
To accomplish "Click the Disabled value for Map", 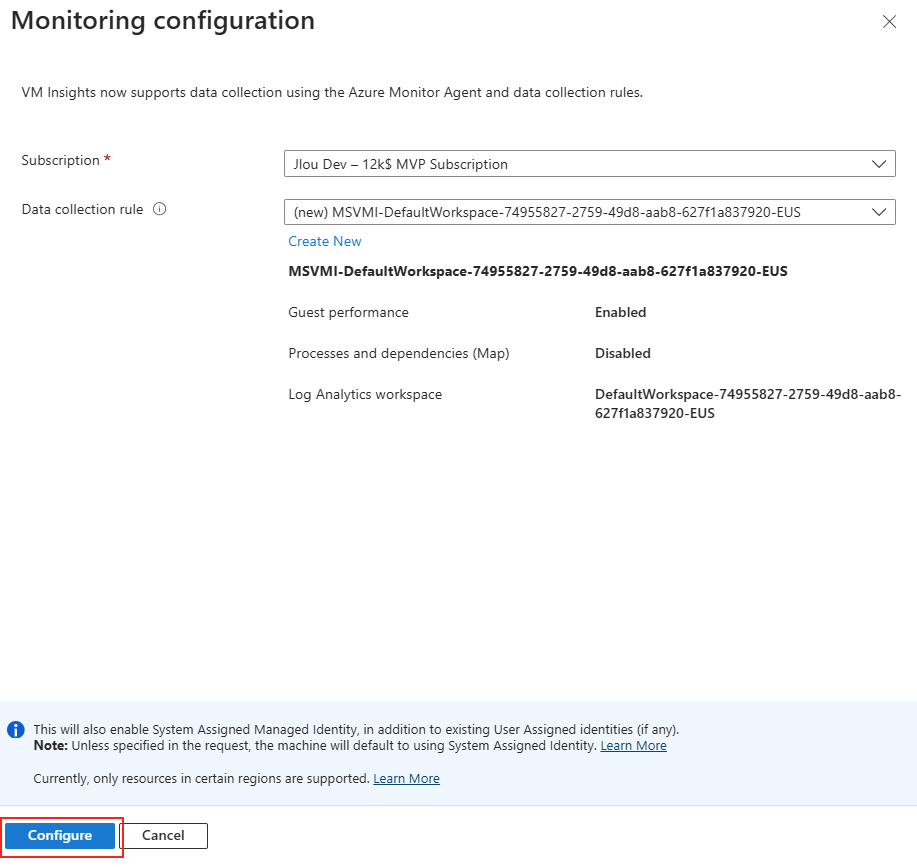I will pos(623,353).
